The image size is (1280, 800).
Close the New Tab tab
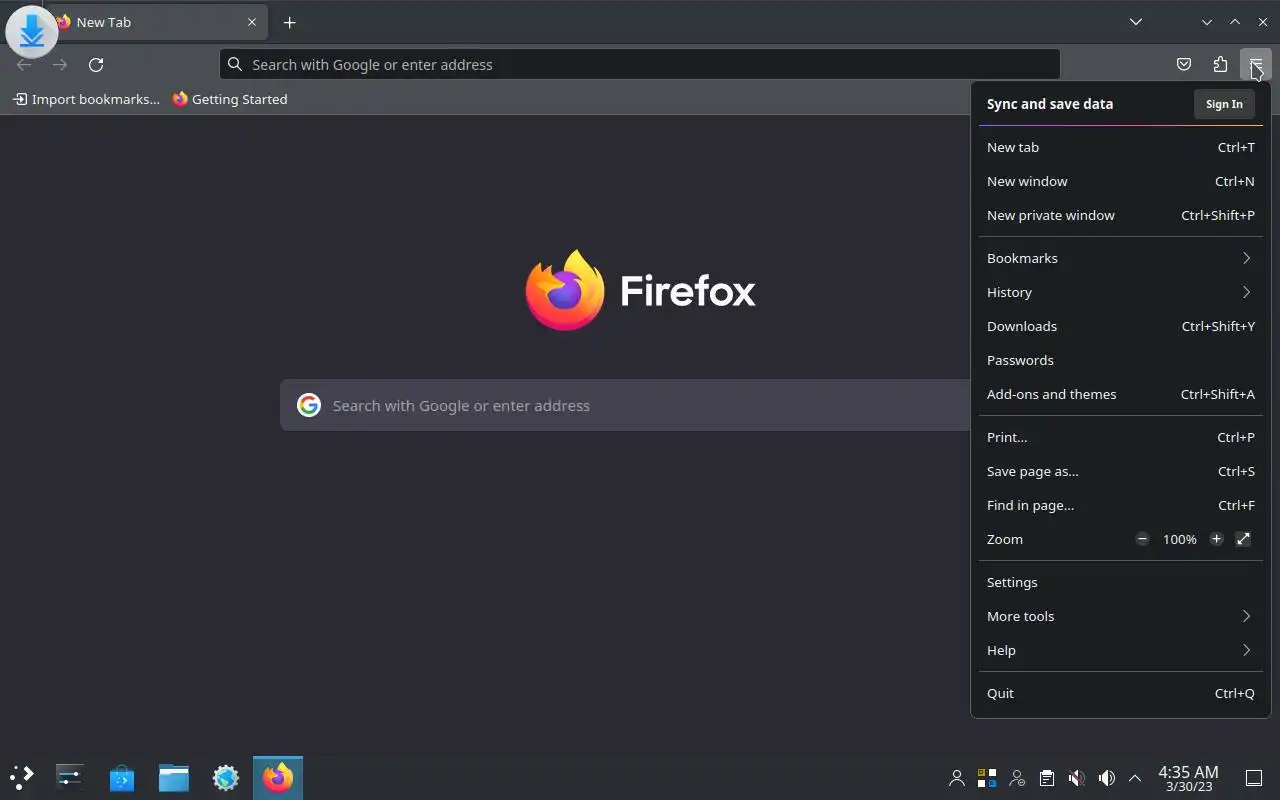click(x=252, y=22)
